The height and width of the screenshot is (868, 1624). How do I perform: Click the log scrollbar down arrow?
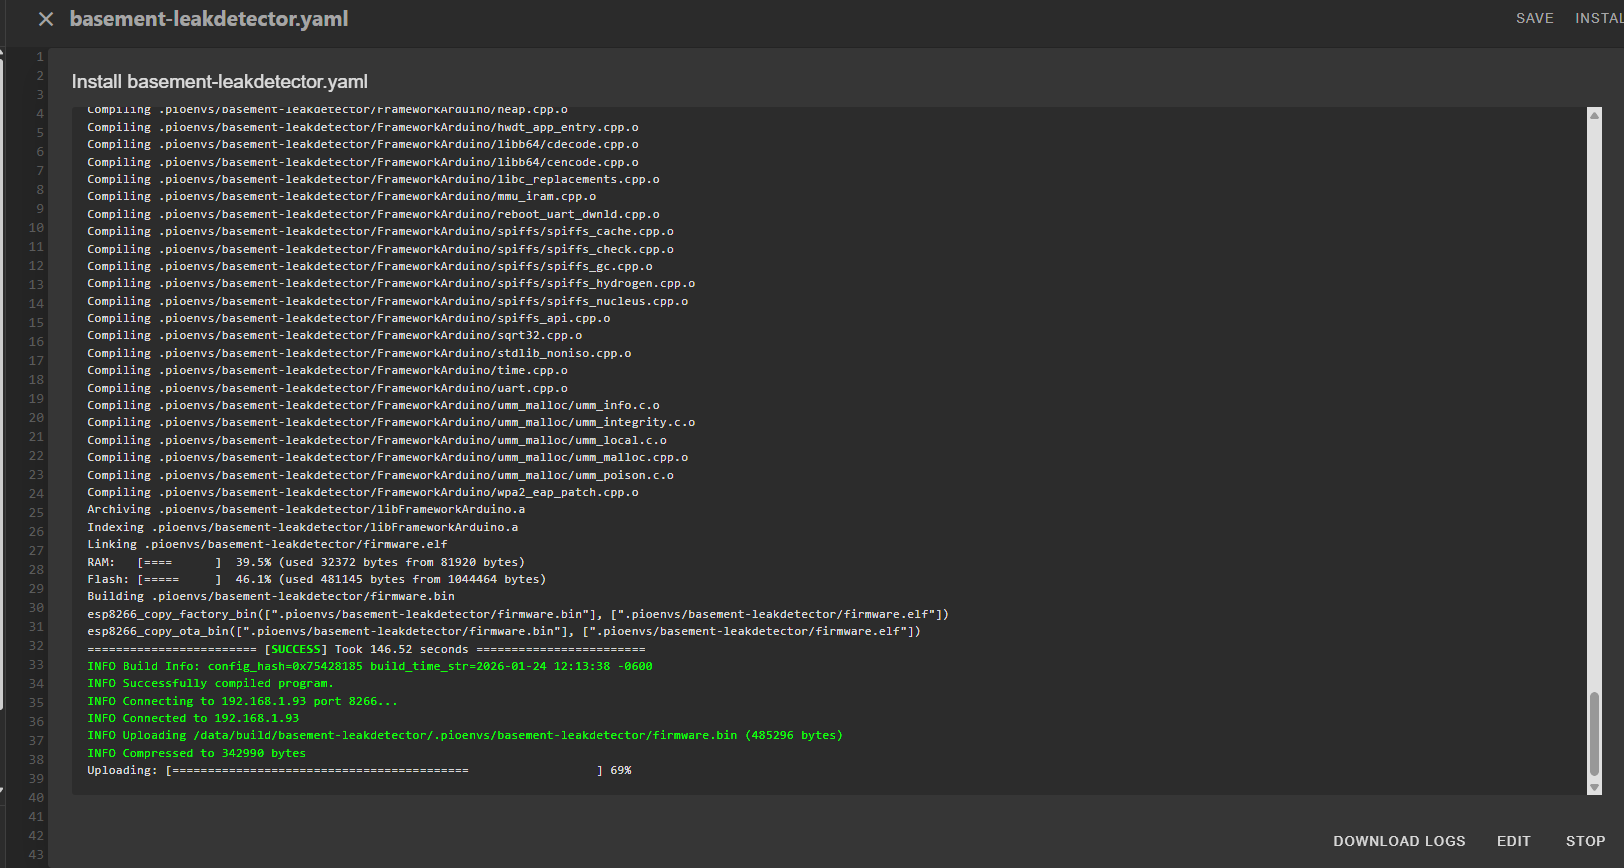click(x=1594, y=788)
